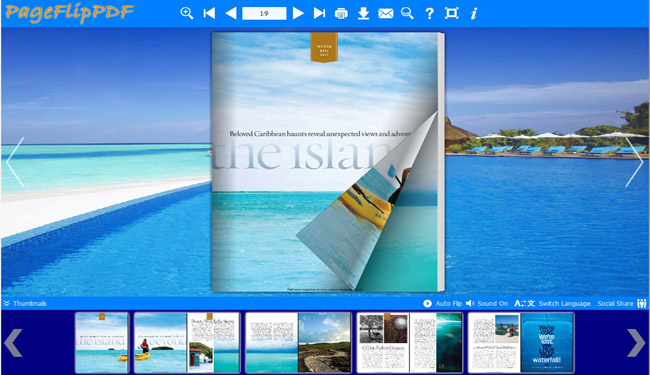Click the page number field 1/9
The height and width of the screenshot is (375, 650).
[x=264, y=13]
